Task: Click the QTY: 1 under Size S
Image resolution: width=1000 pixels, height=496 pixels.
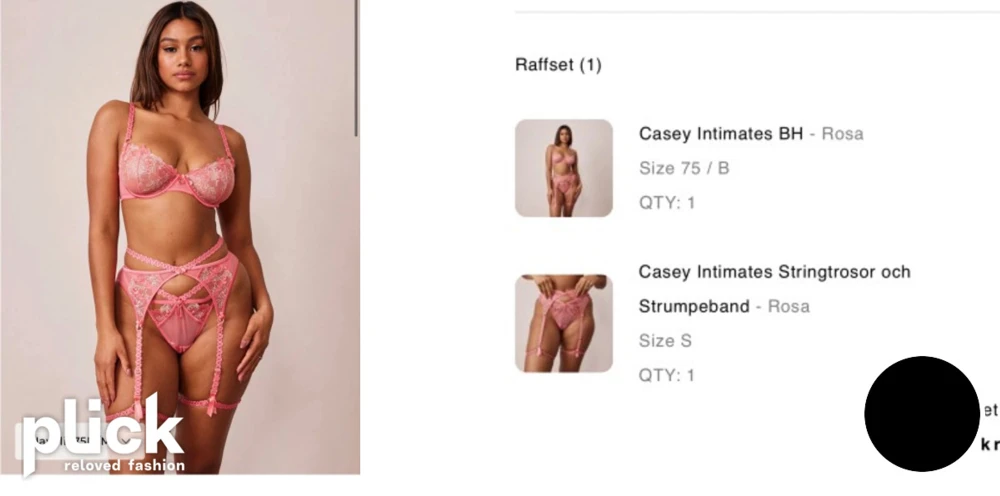Action: pos(666,376)
